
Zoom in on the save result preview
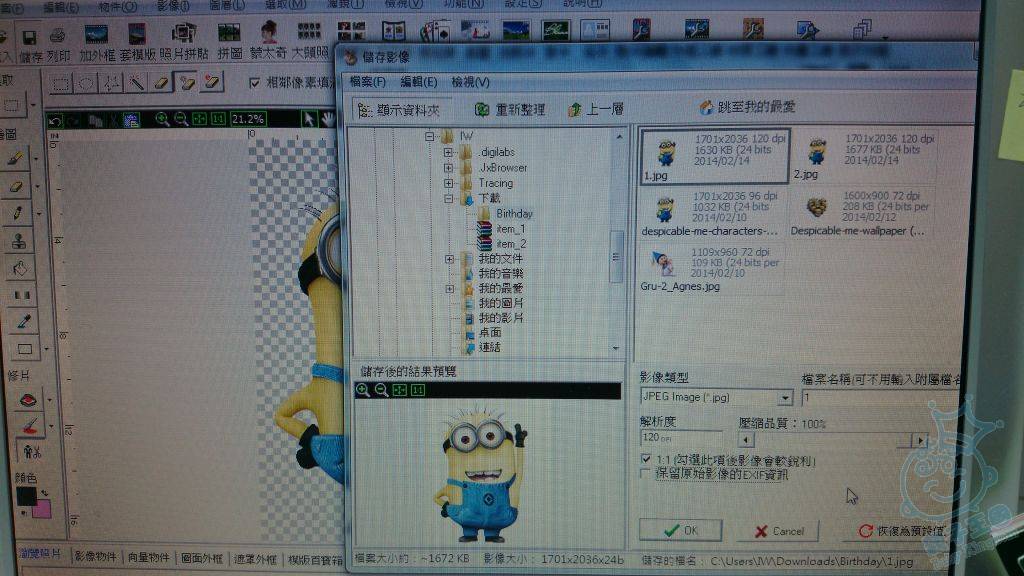363,389
